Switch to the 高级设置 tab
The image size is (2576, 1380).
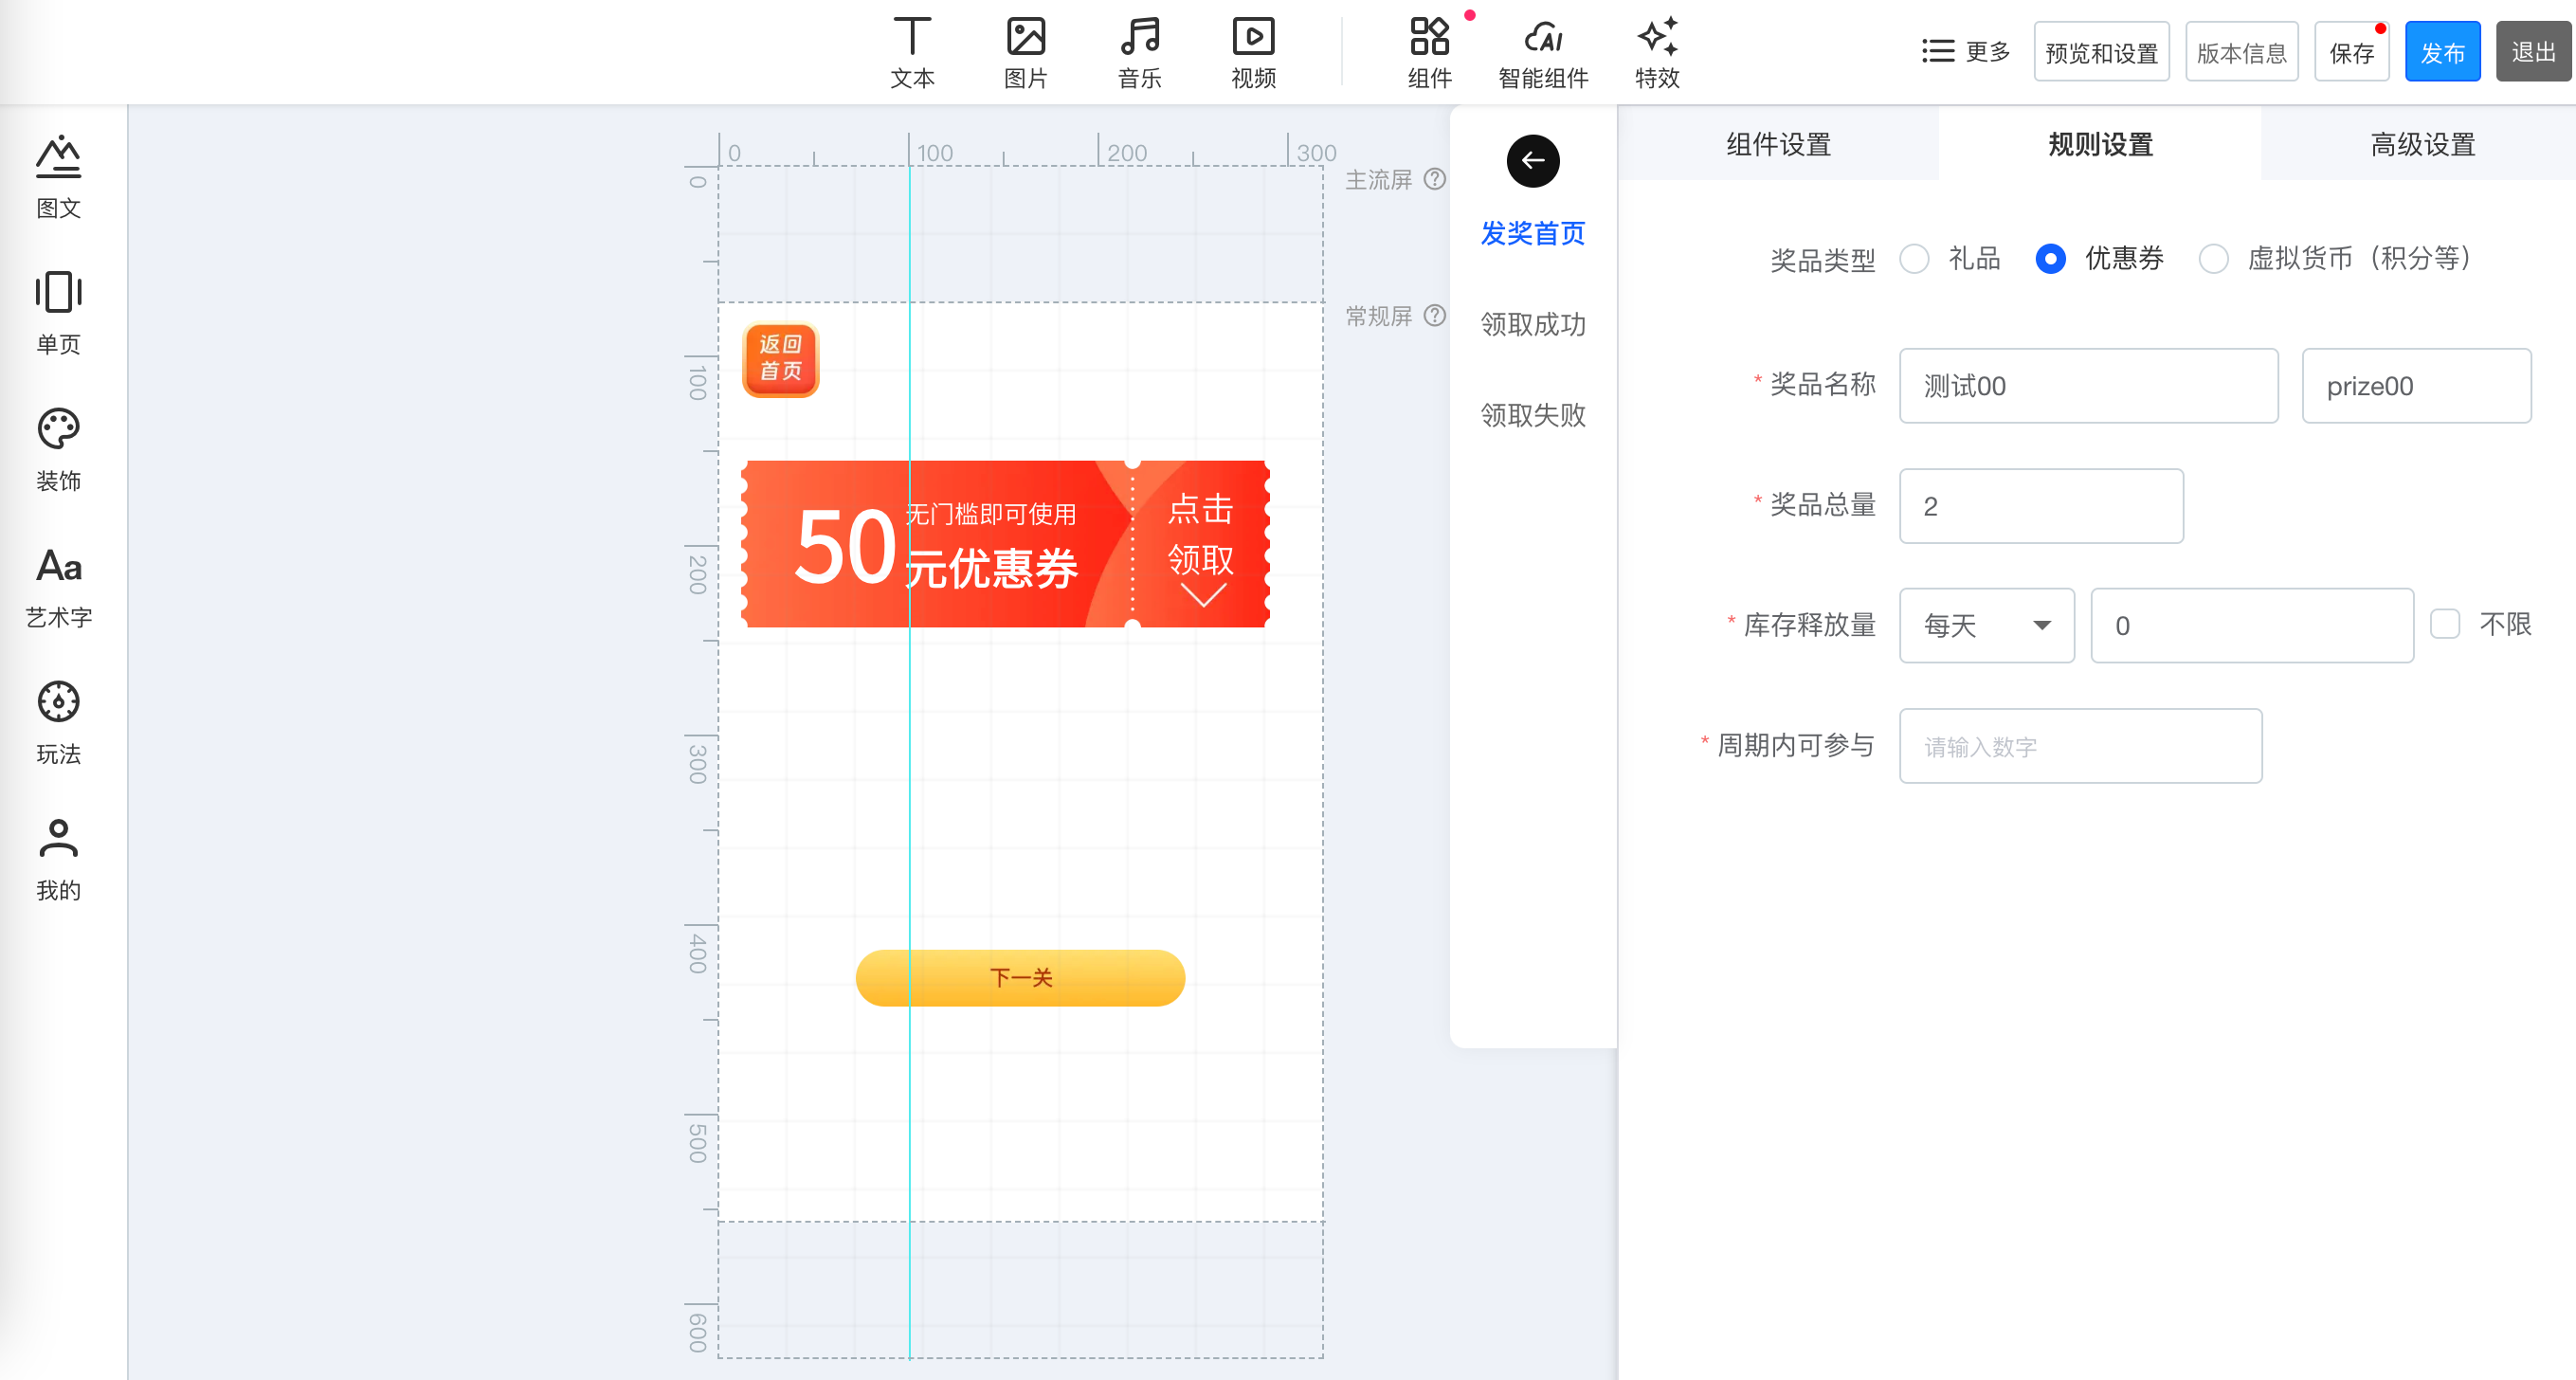tap(2422, 145)
